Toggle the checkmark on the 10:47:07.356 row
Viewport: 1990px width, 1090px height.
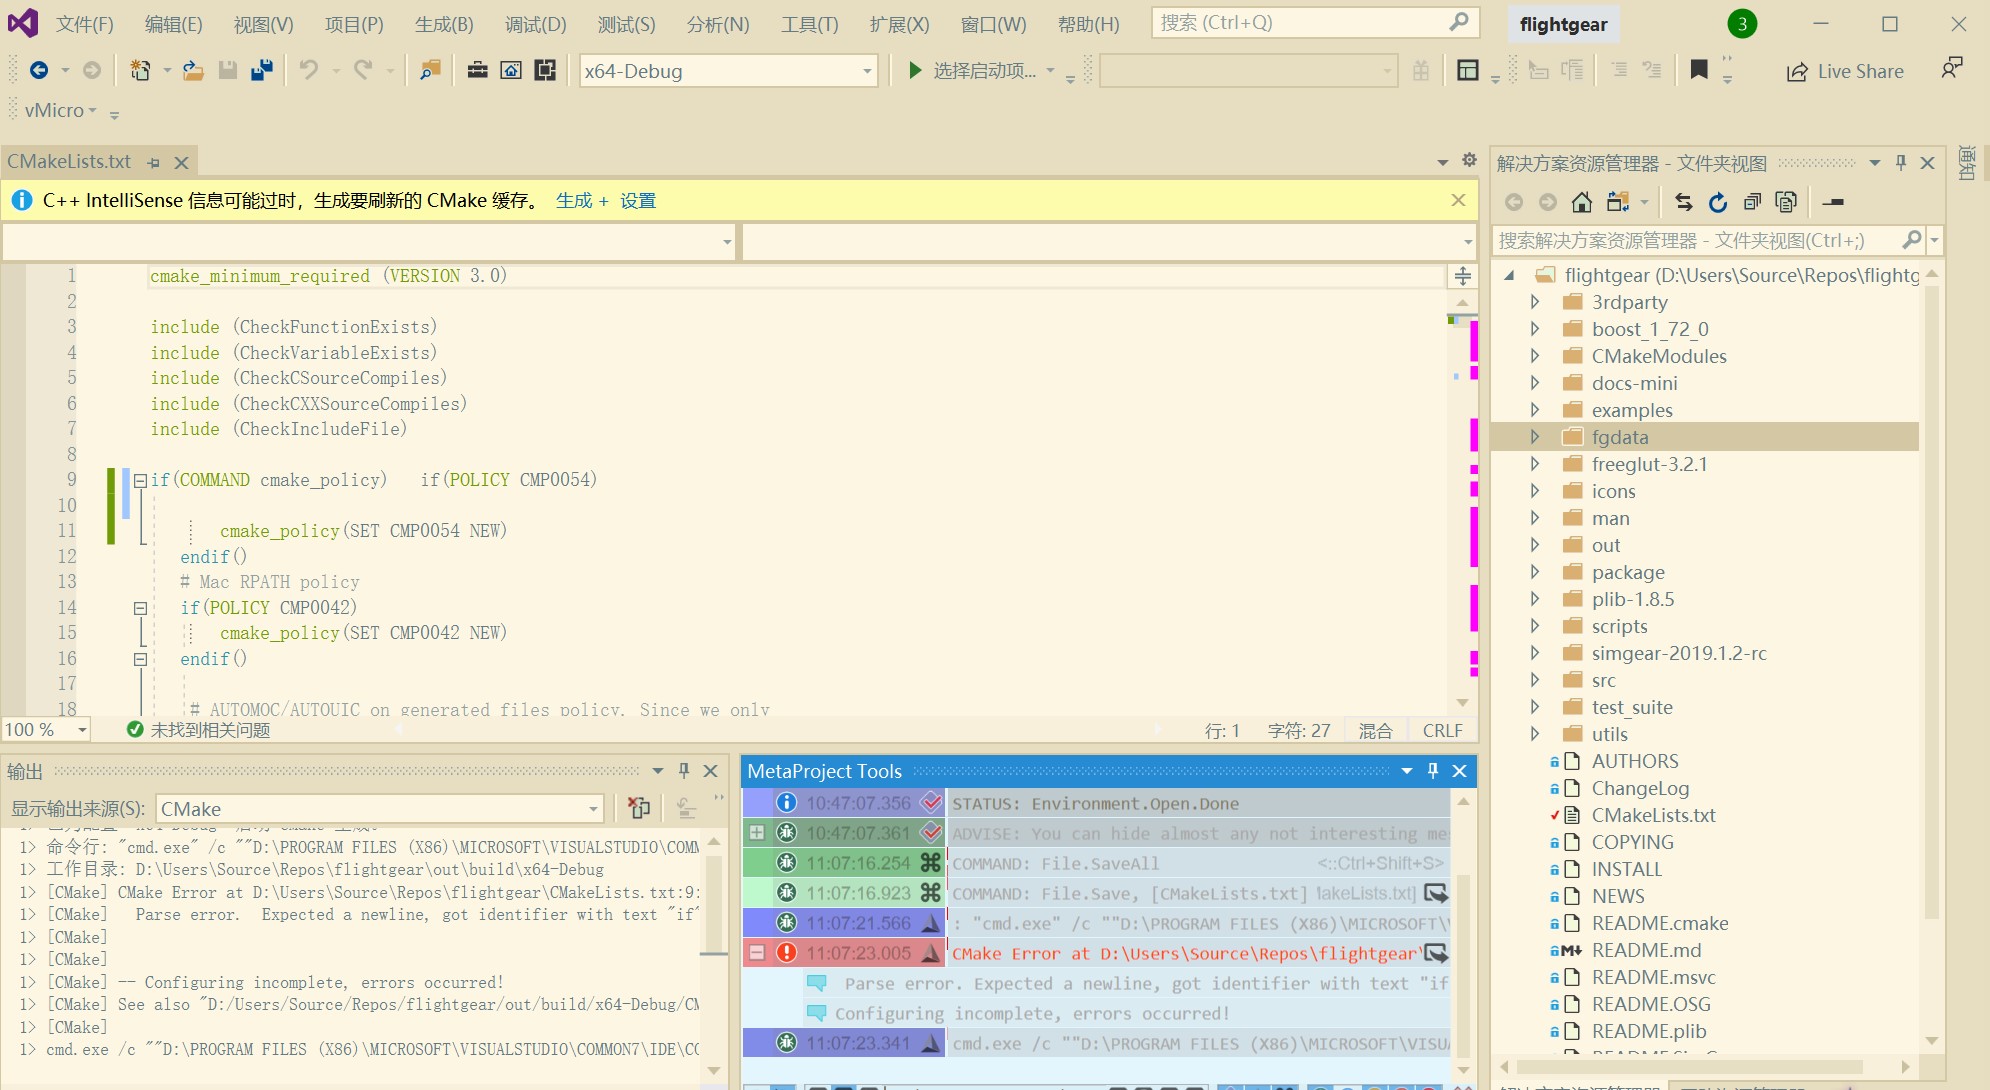(x=931, y=803)
